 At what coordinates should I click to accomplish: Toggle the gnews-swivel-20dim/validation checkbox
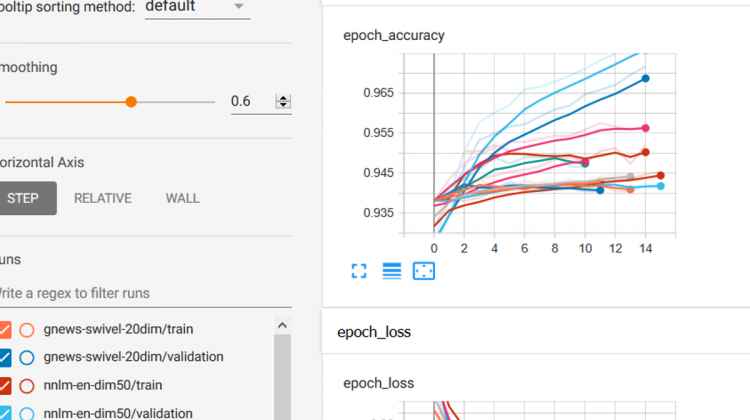click(4, 357)
